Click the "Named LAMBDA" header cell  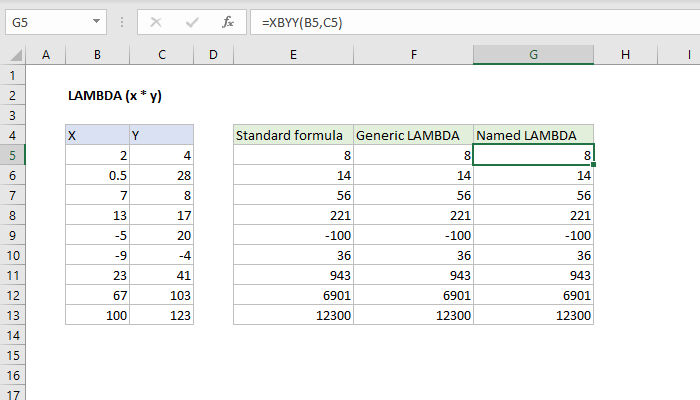click(x=533, y=135)
